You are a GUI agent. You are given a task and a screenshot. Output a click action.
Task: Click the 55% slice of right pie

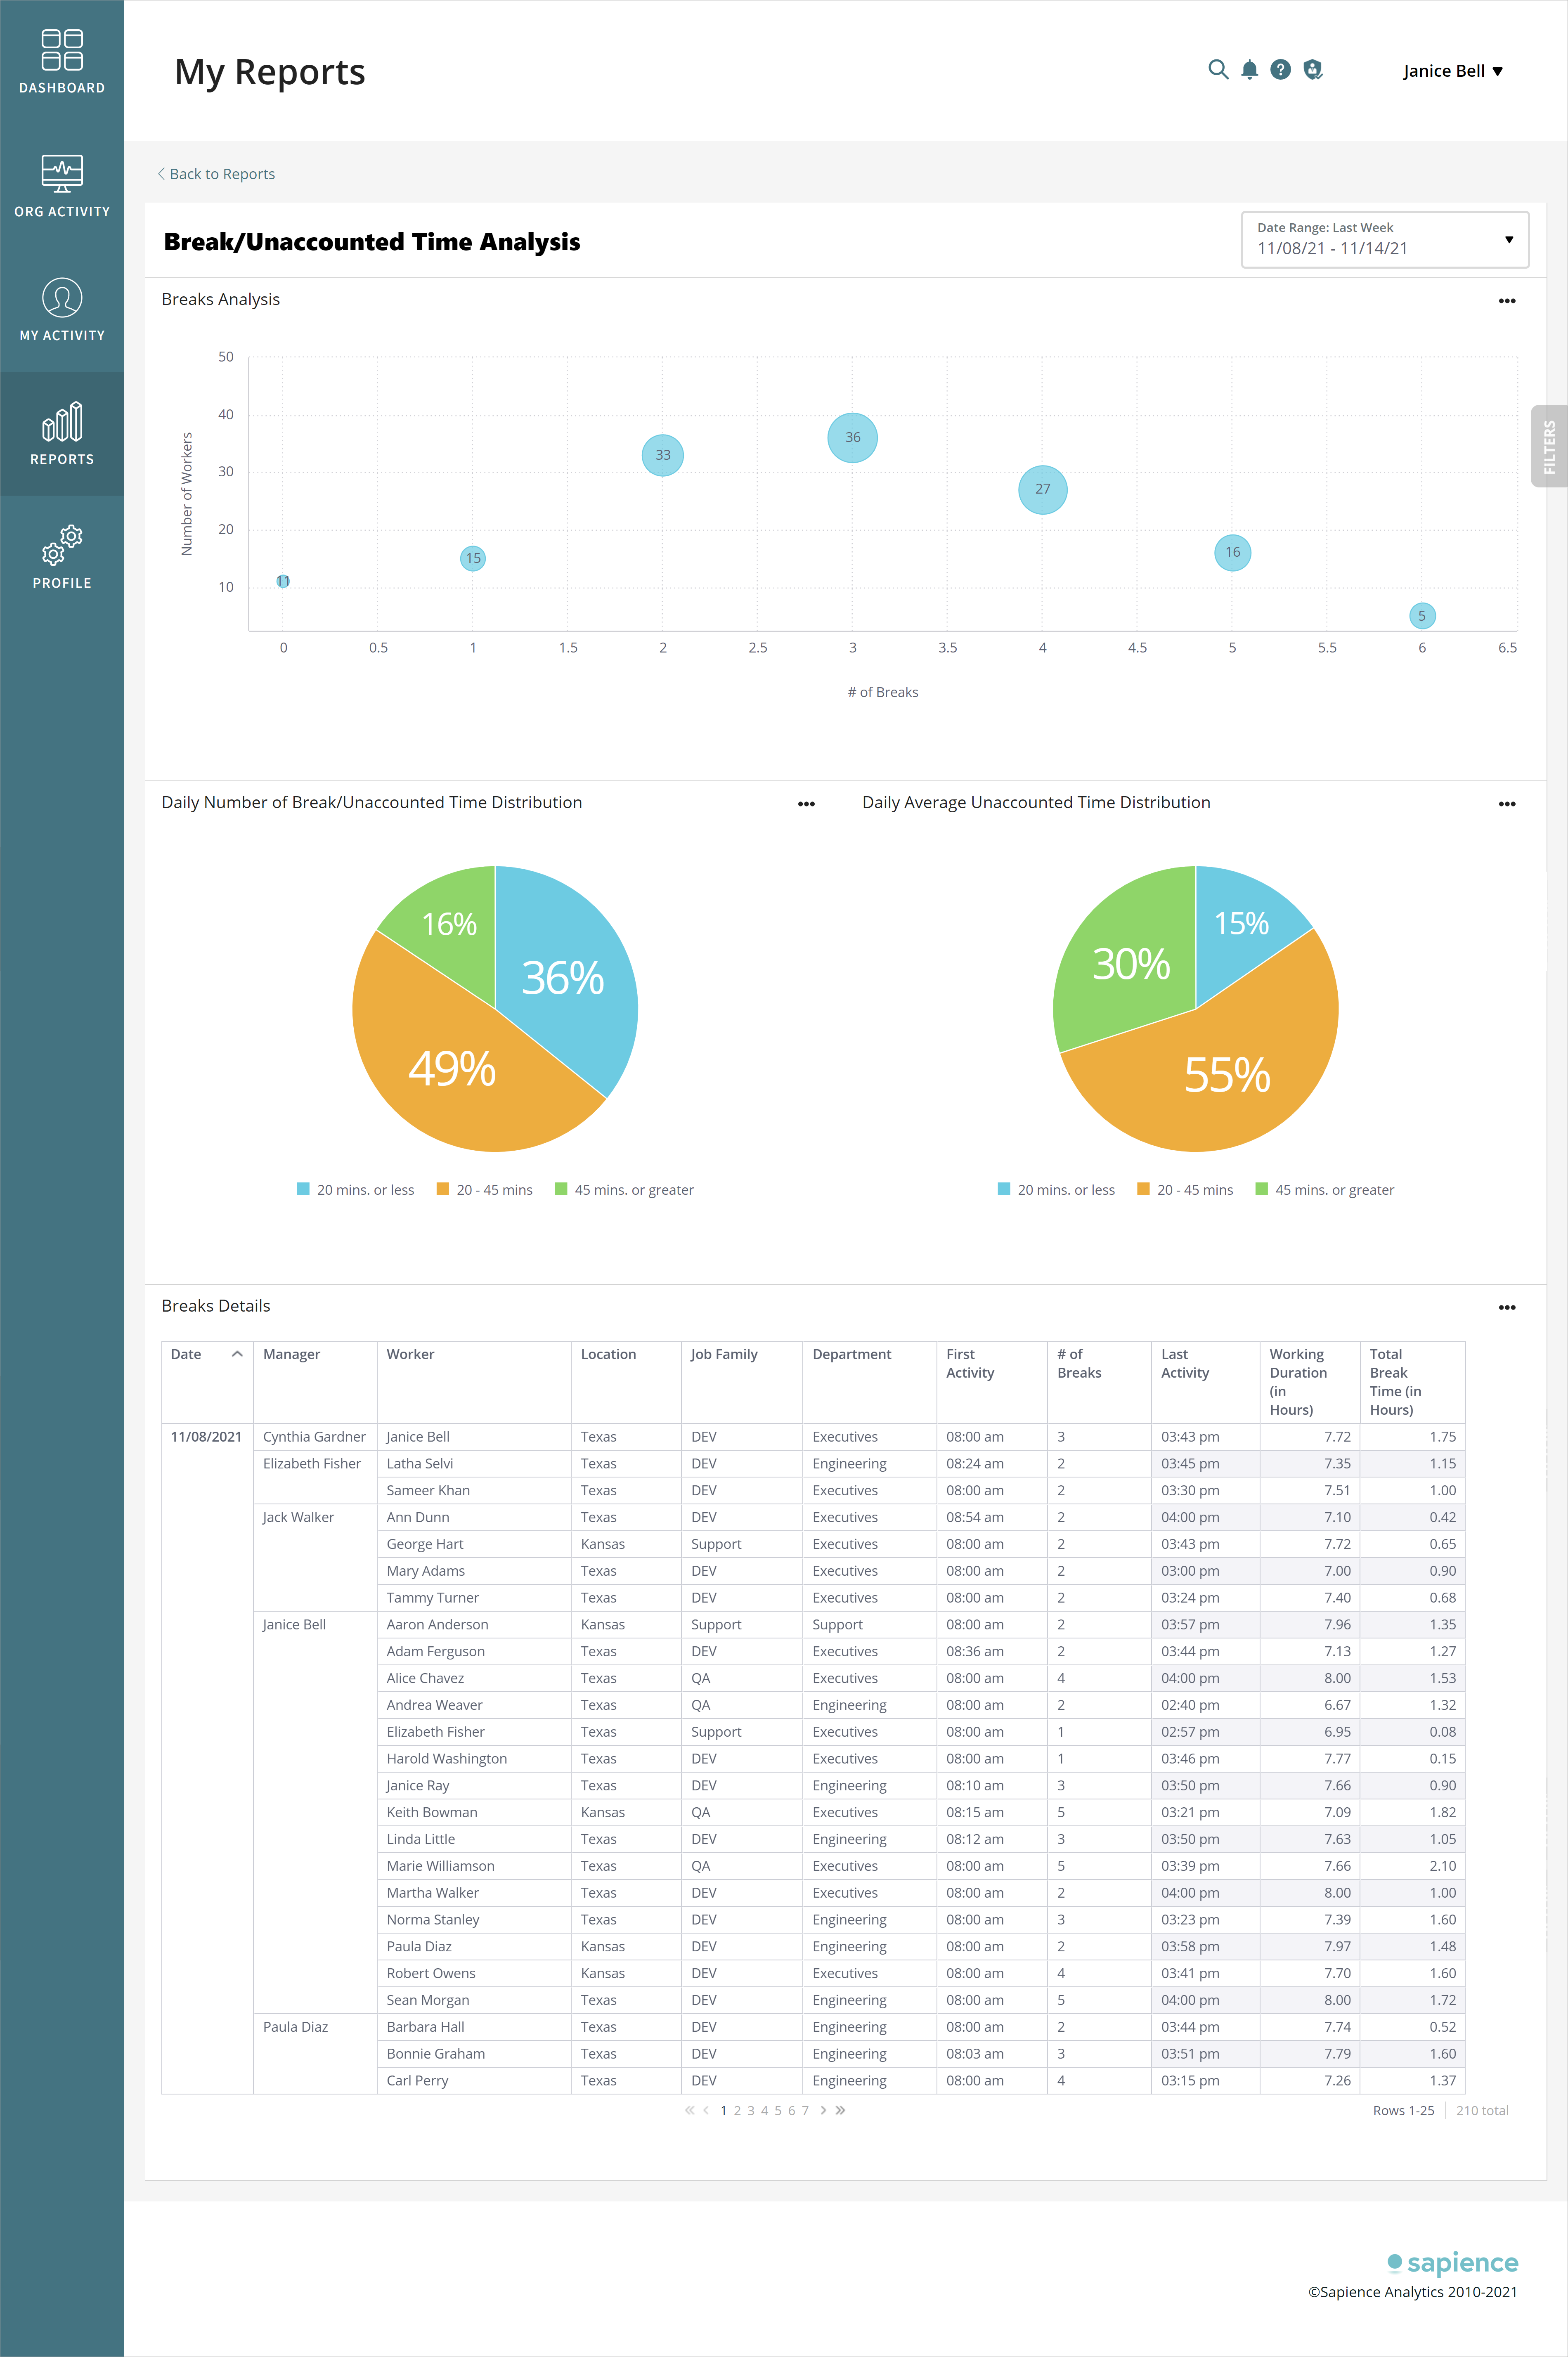tap(1228, 1075)
